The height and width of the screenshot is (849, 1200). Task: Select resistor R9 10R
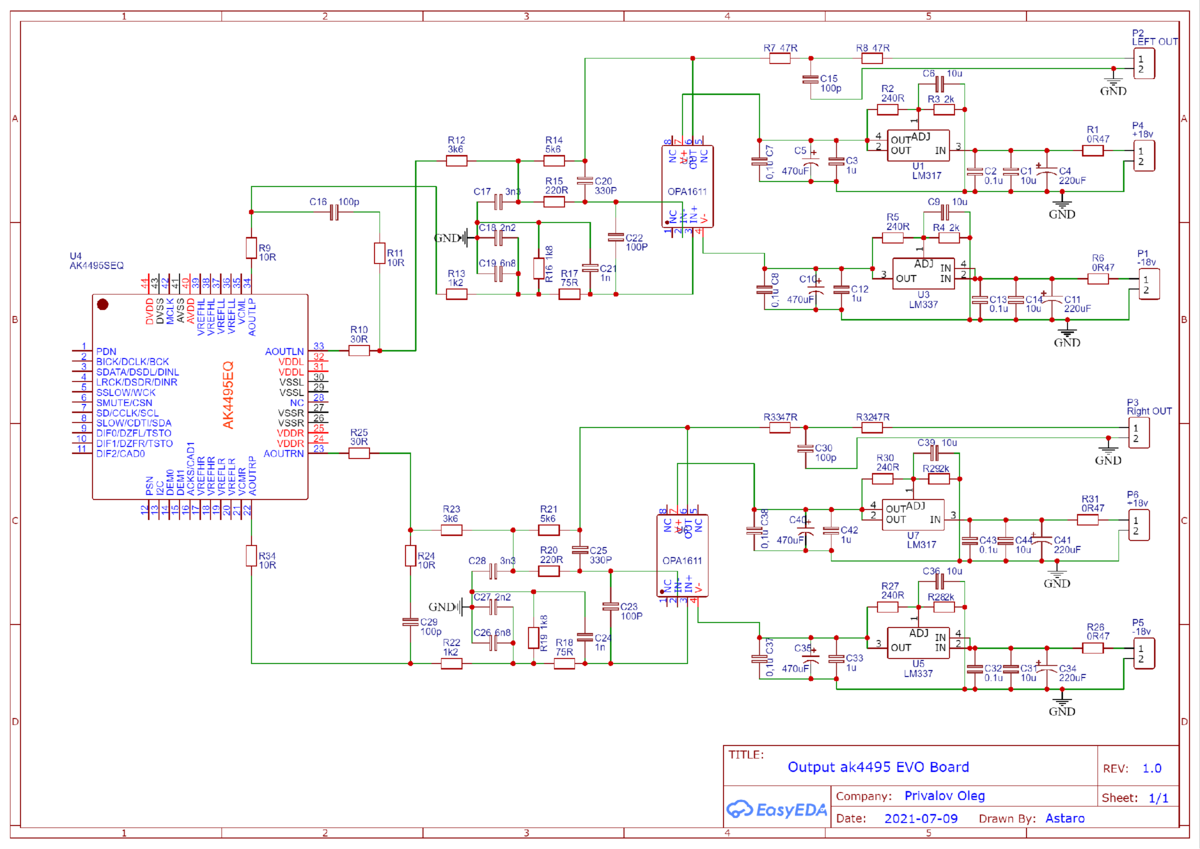click(251, 249)
